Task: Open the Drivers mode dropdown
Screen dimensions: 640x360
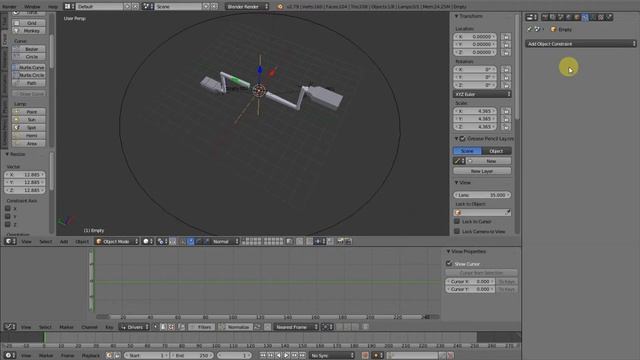Action: tap(134, 327)
